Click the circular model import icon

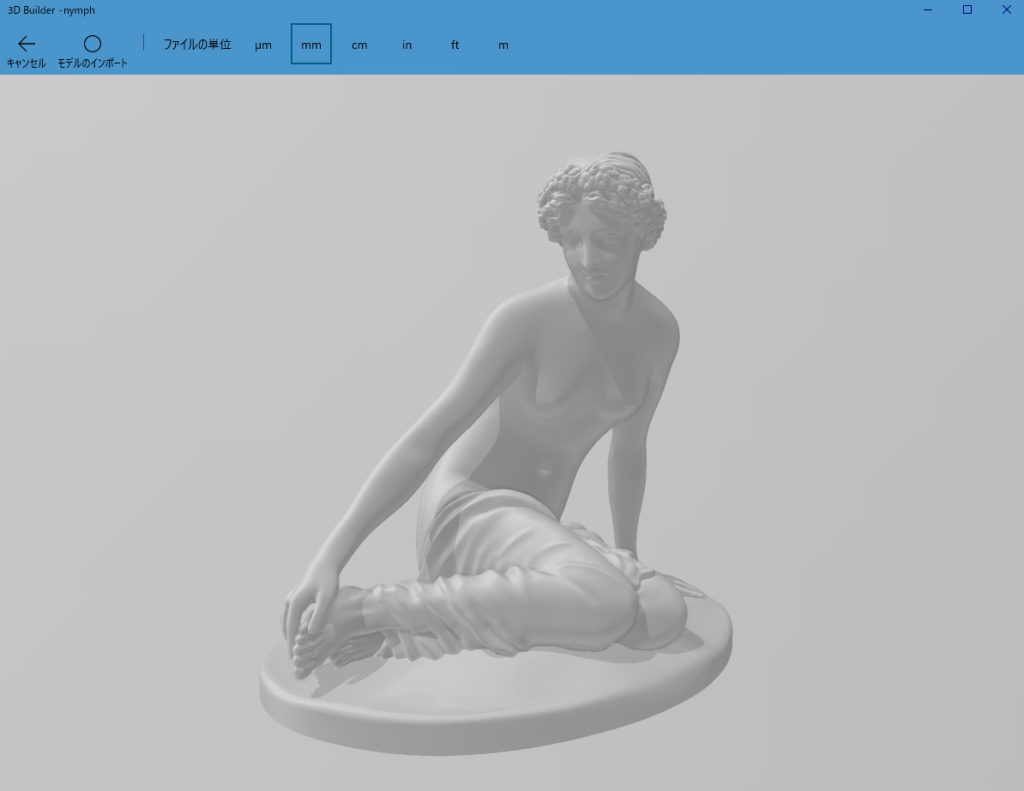tap(92, 43)
